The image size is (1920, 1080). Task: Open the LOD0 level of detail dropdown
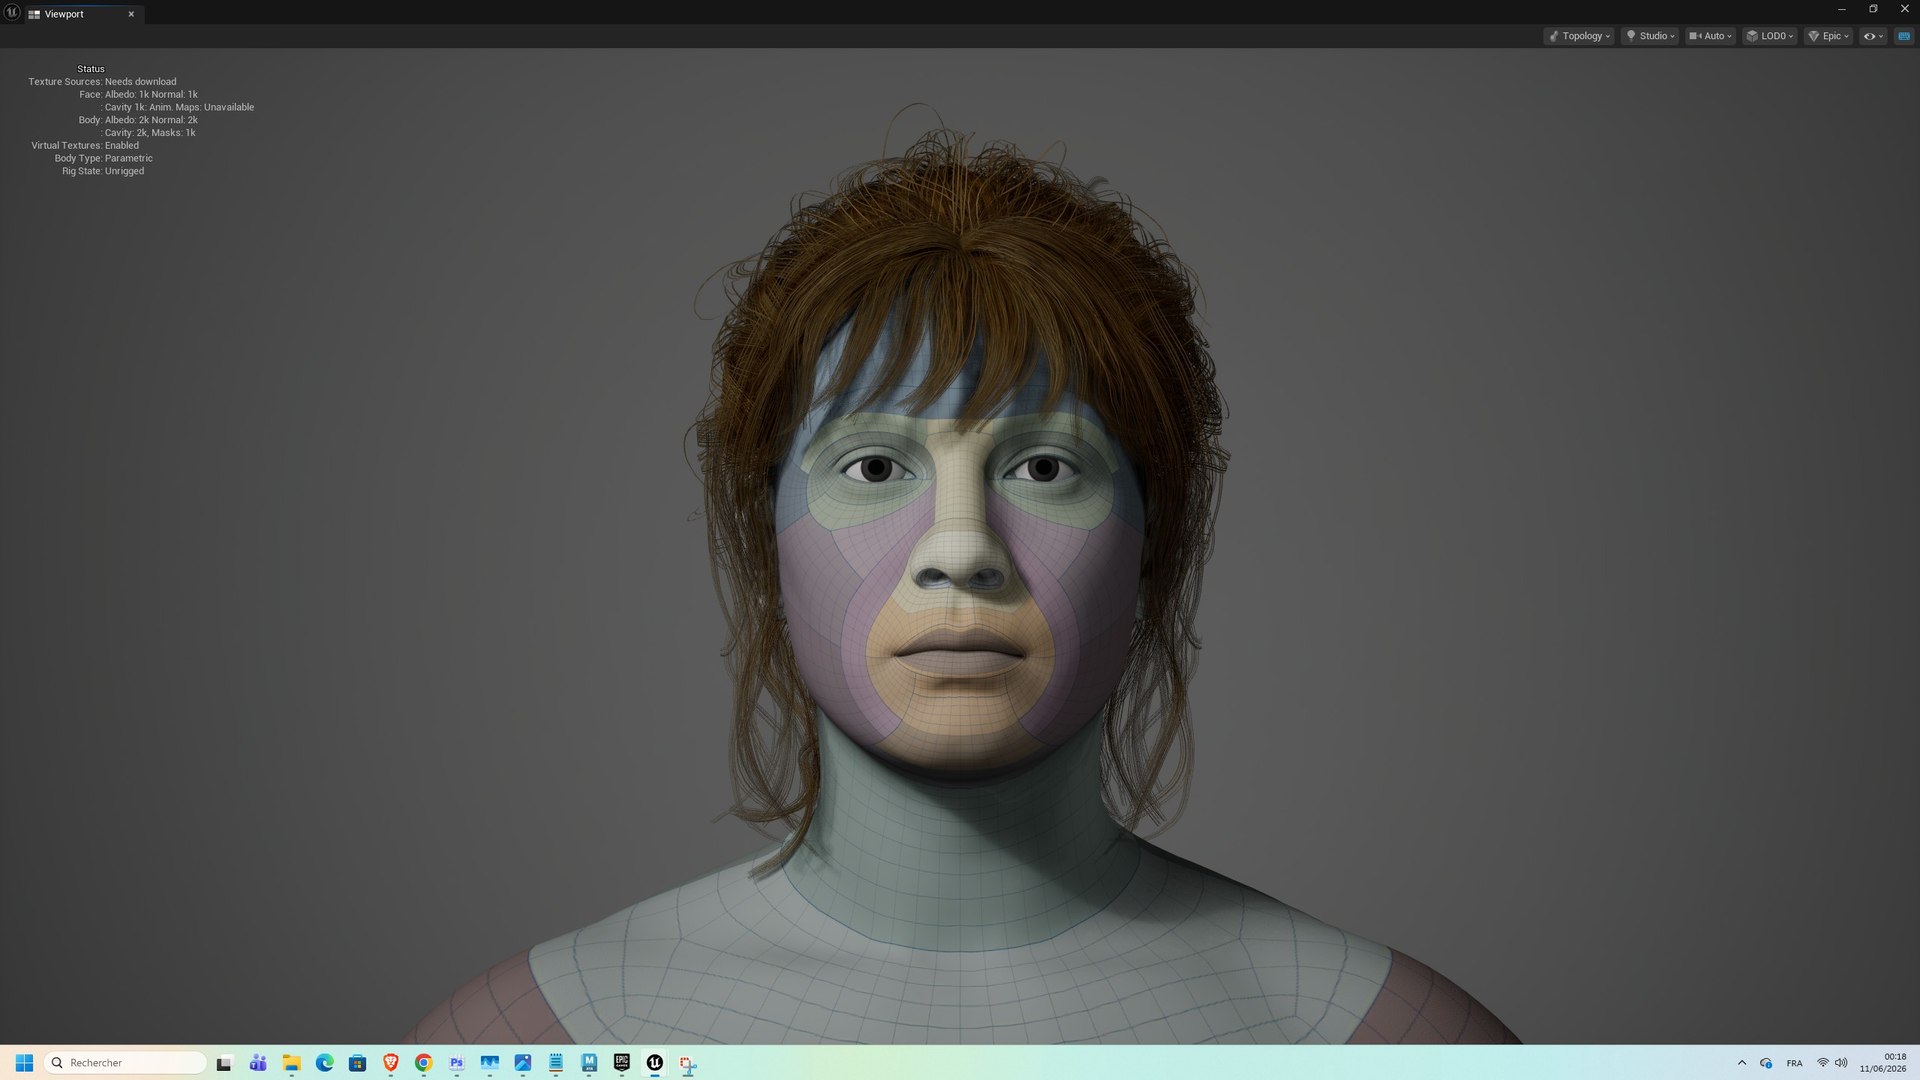pos(1770,36)
